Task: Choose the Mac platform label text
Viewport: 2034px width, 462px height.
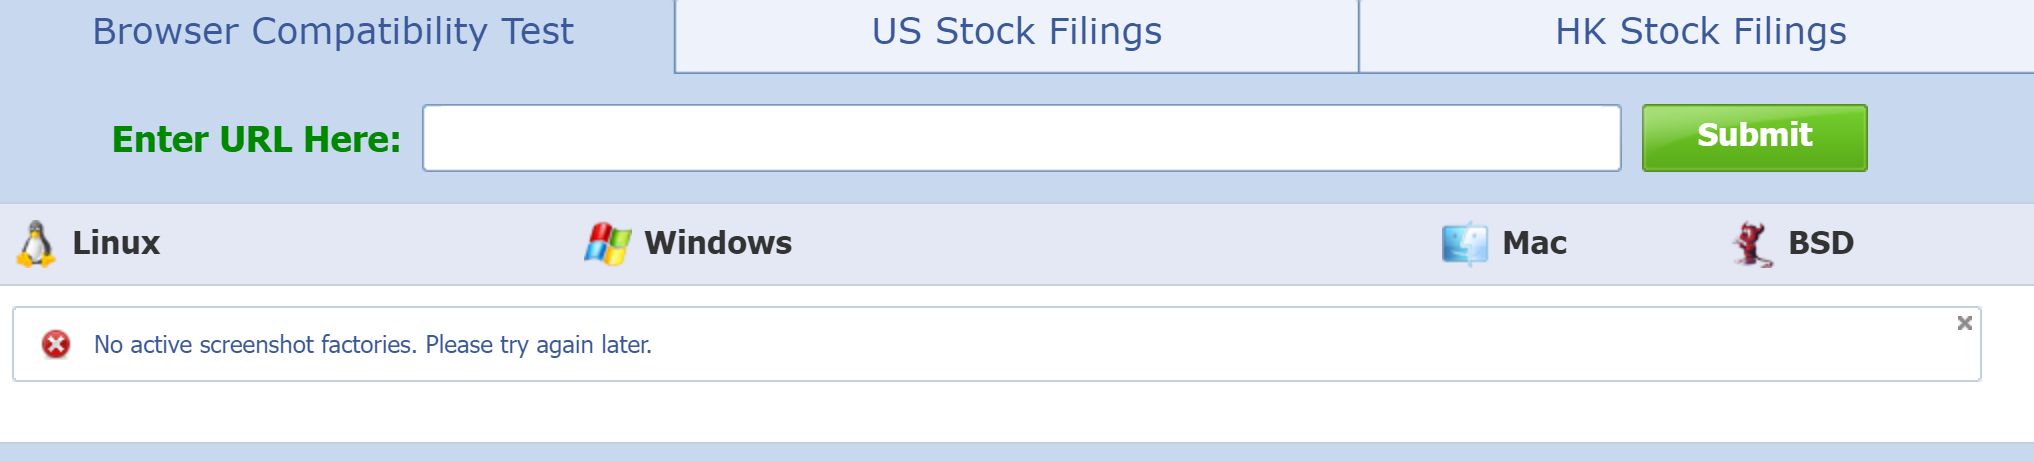Action: (x=1534, y=243)
